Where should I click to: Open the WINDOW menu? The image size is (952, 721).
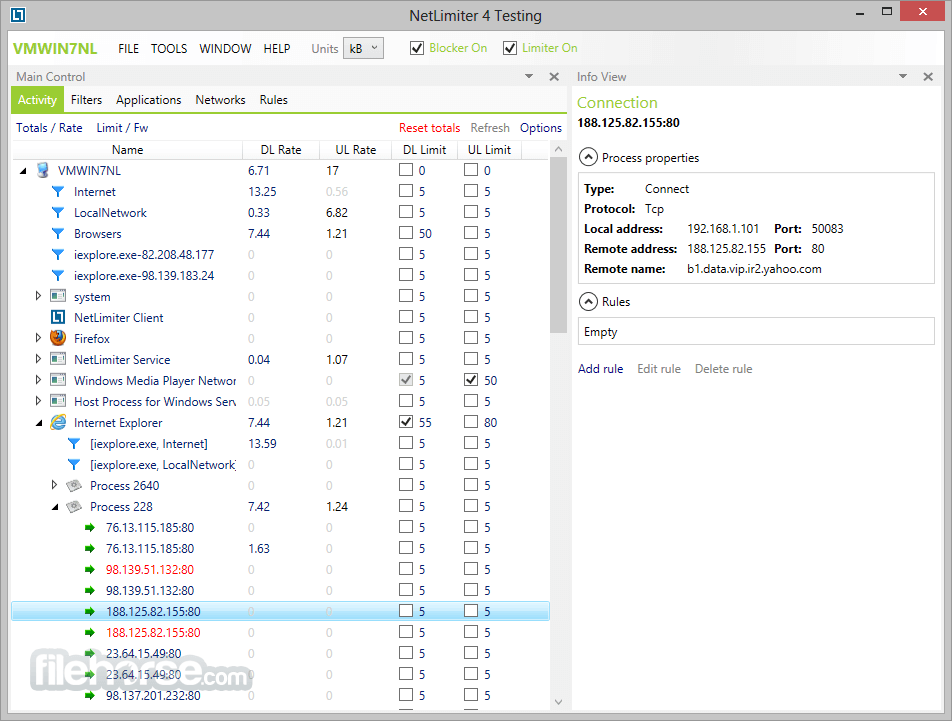coord(225,49)
